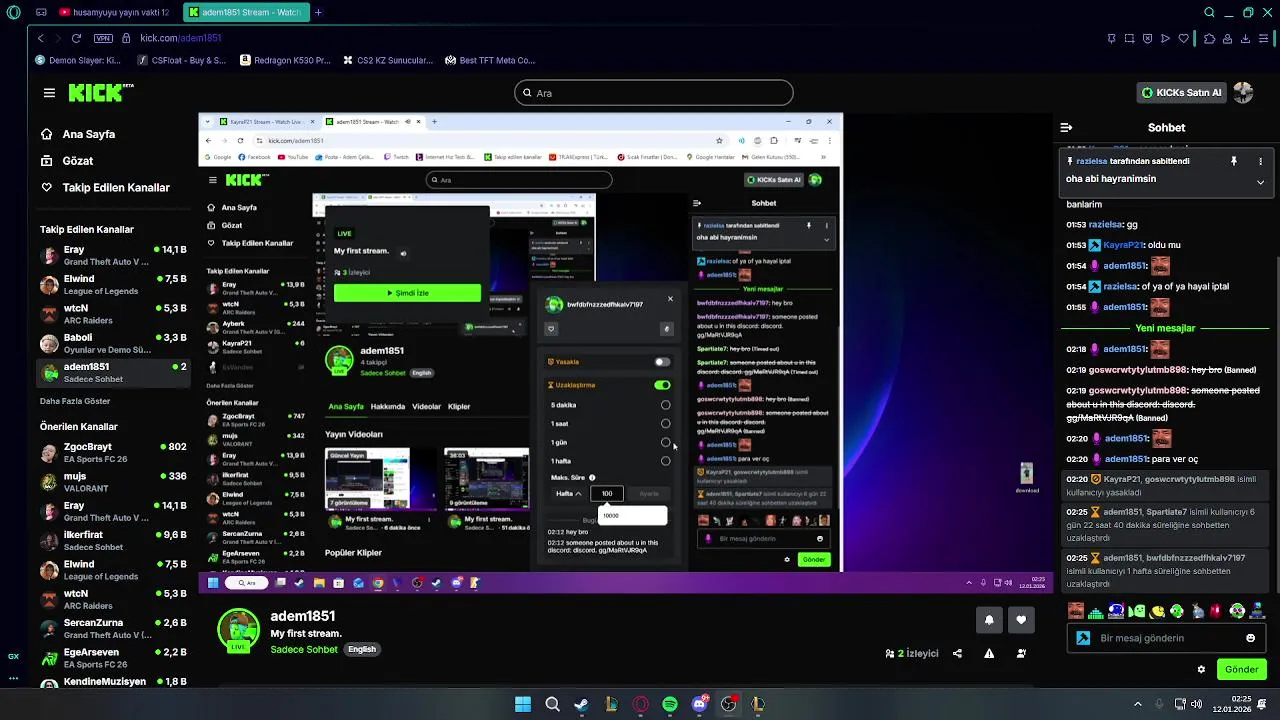
Task: Toggle the Yasakla switch in inner window
Action: 662,362
